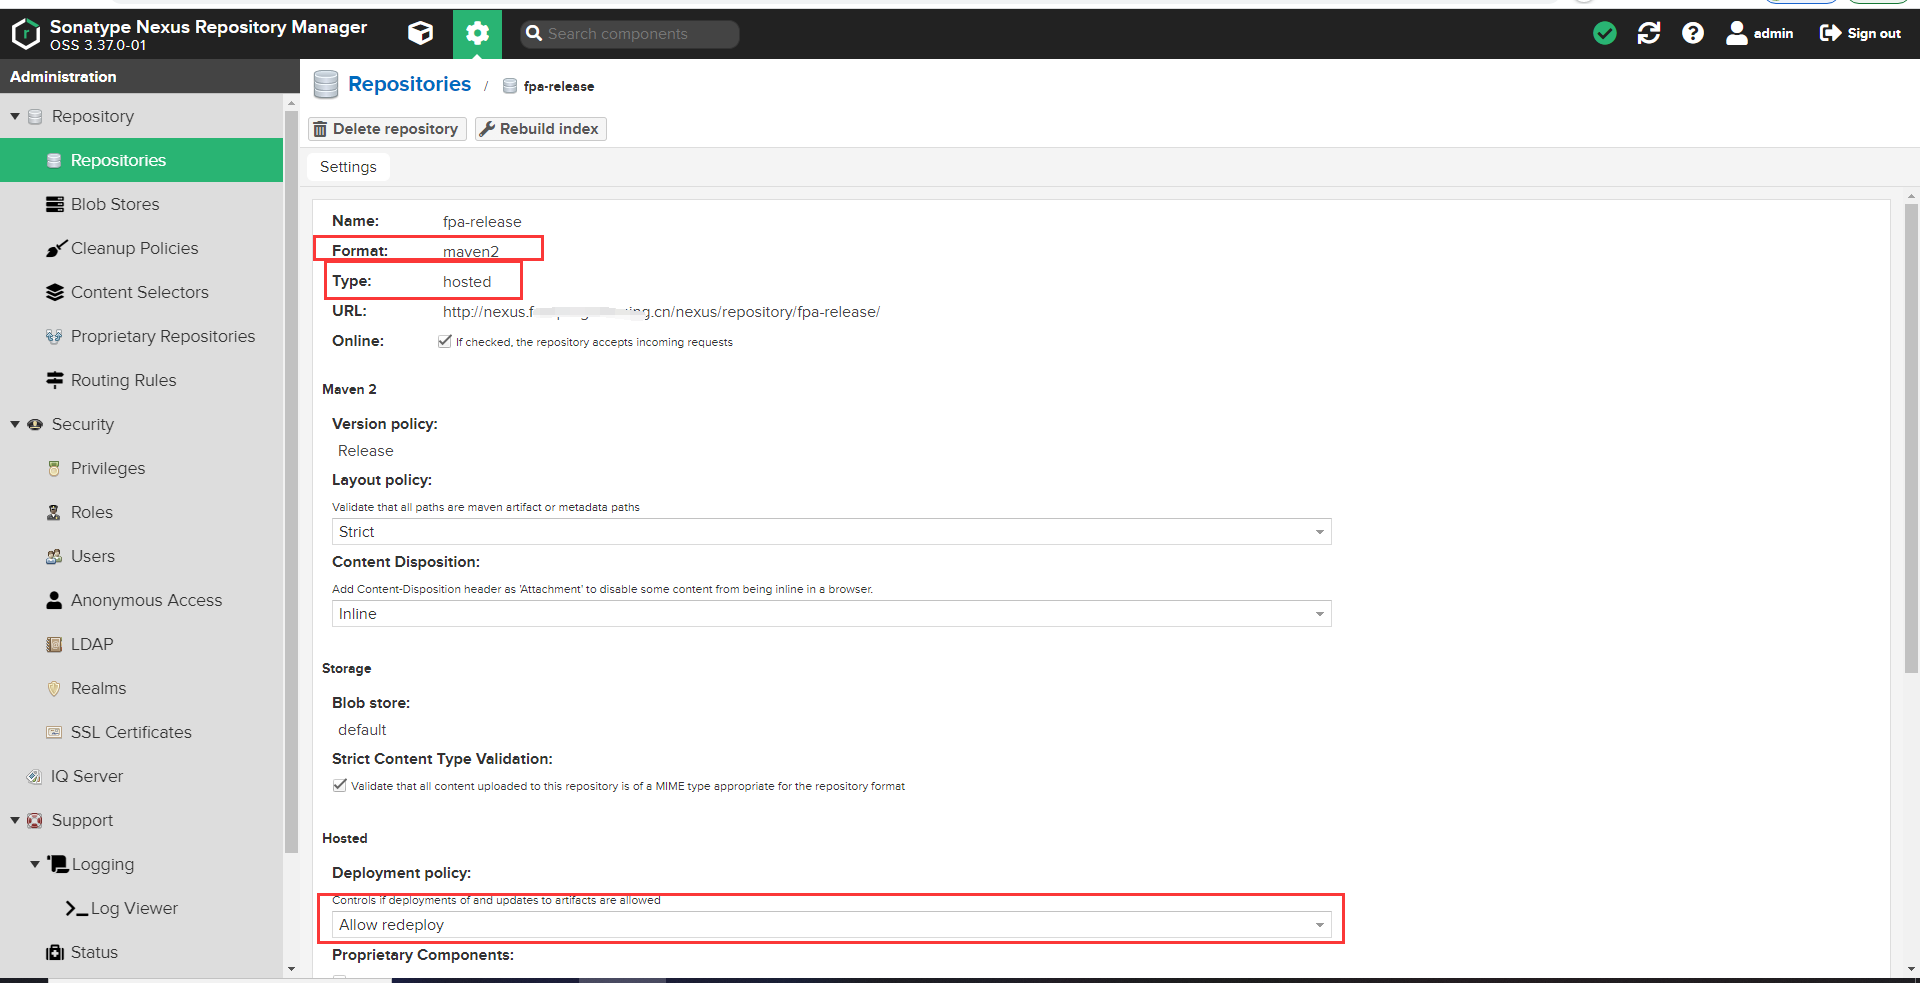Select the Settings tab
This screenshot has height=983, width=1920.
click(x=348, y=167)
